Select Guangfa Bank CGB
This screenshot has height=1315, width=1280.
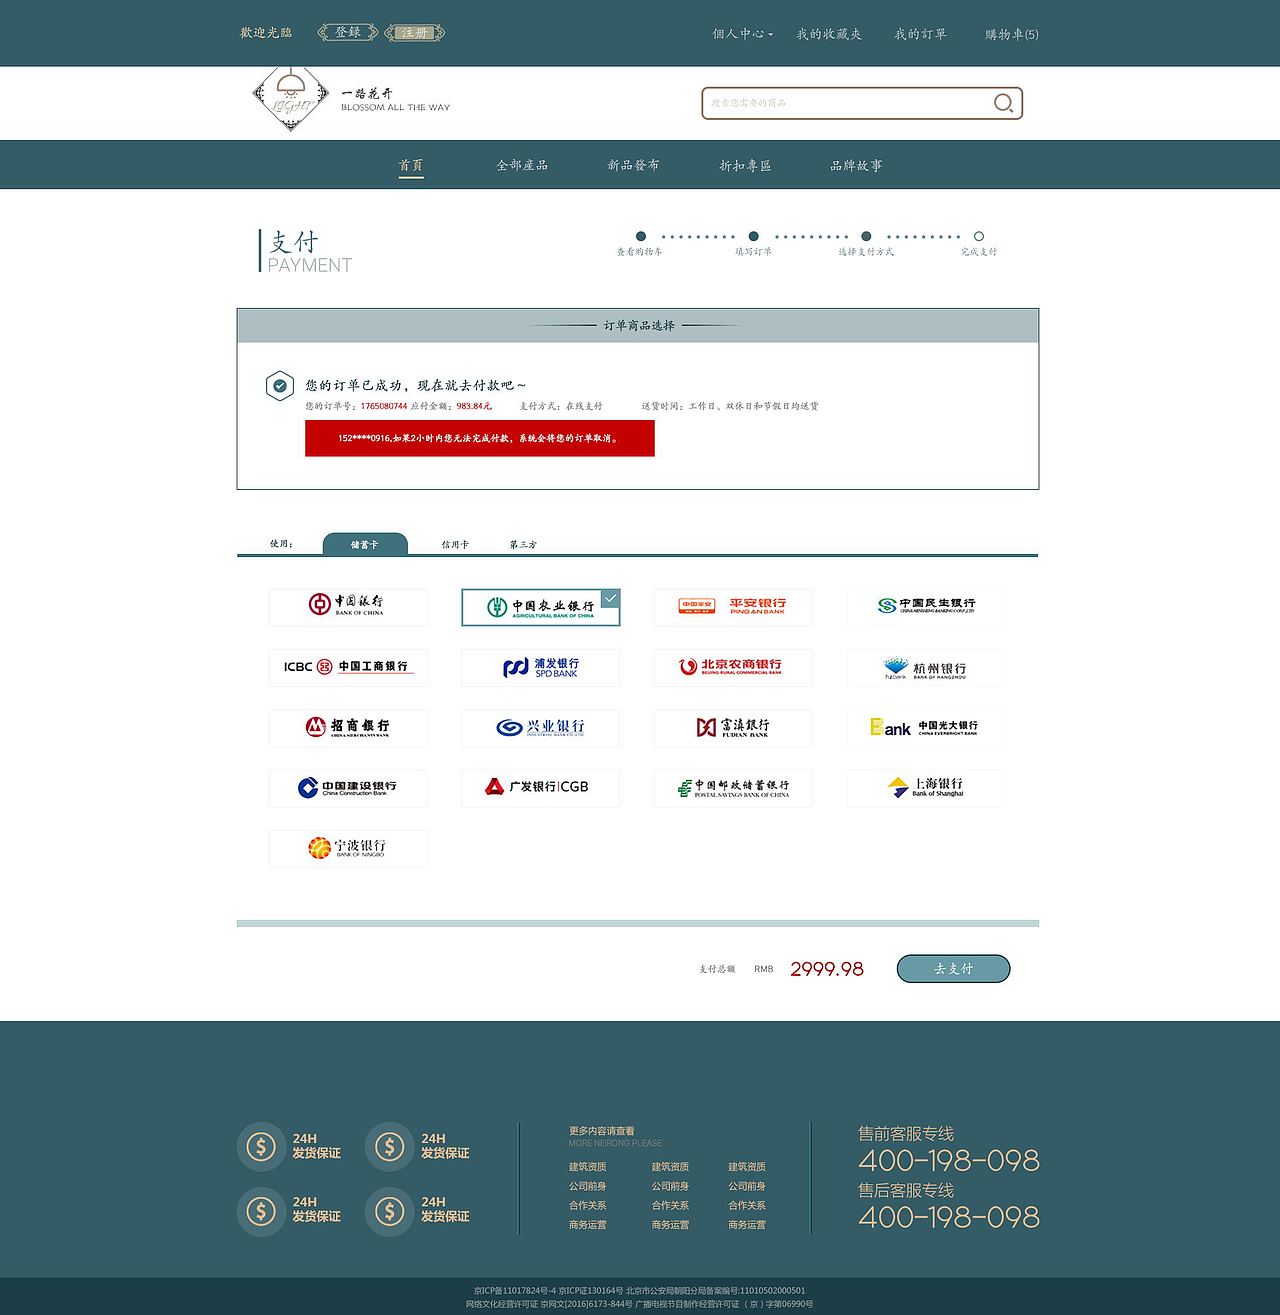(540, 788)
